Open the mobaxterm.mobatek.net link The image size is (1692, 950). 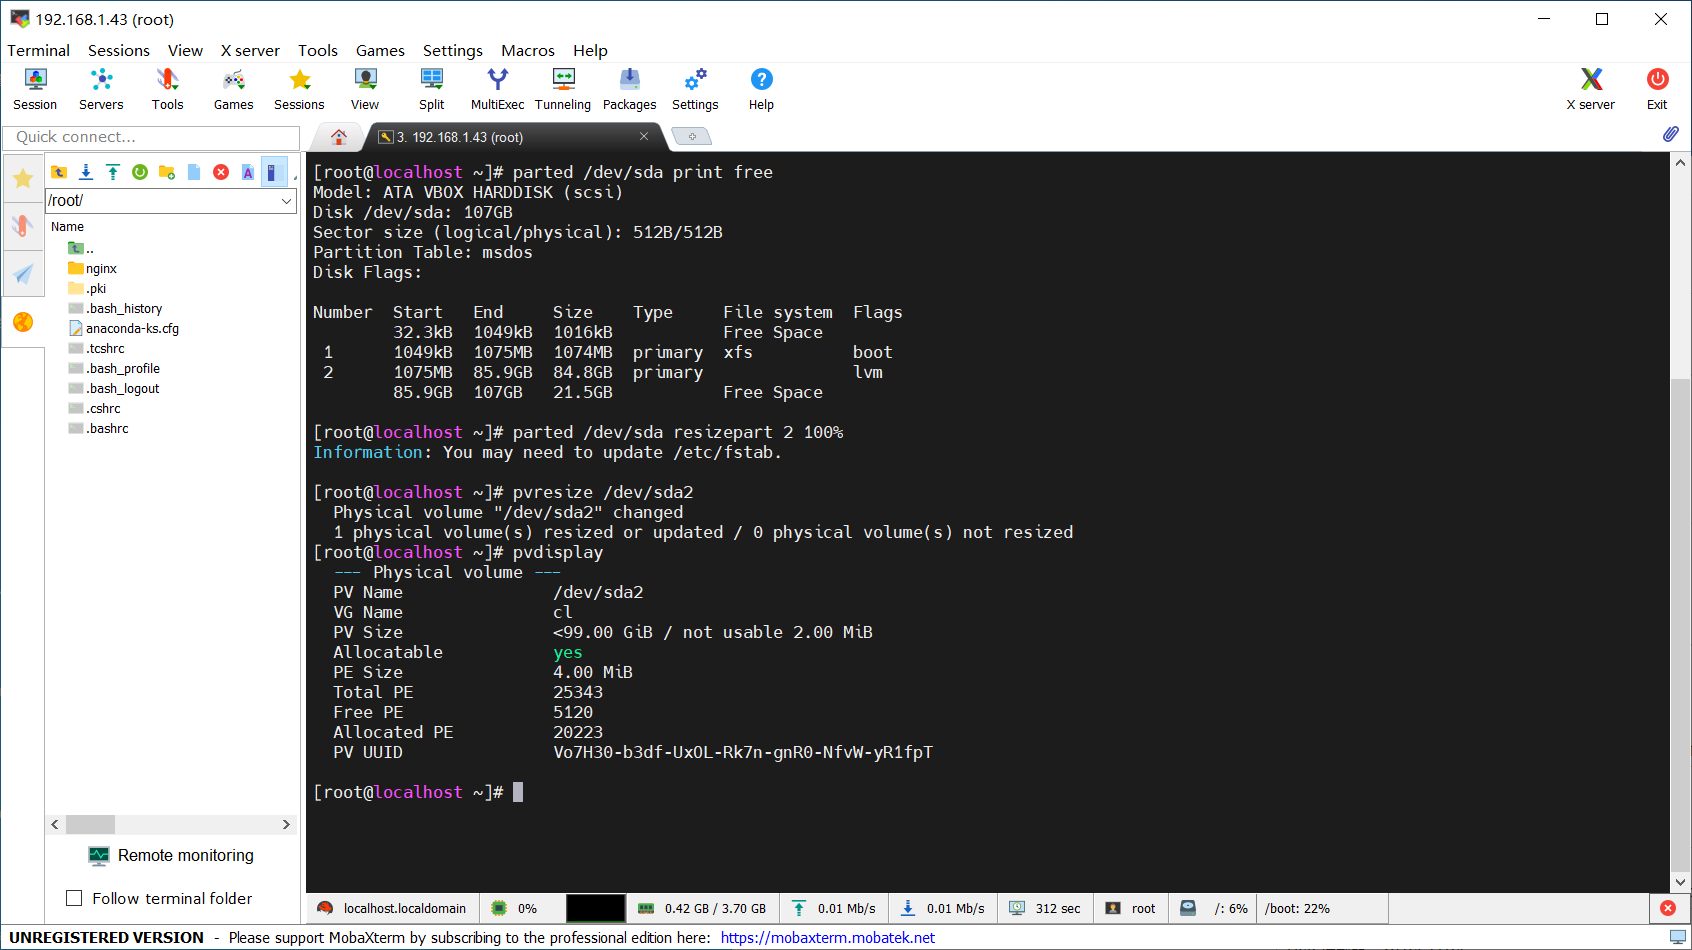(827, 938)
